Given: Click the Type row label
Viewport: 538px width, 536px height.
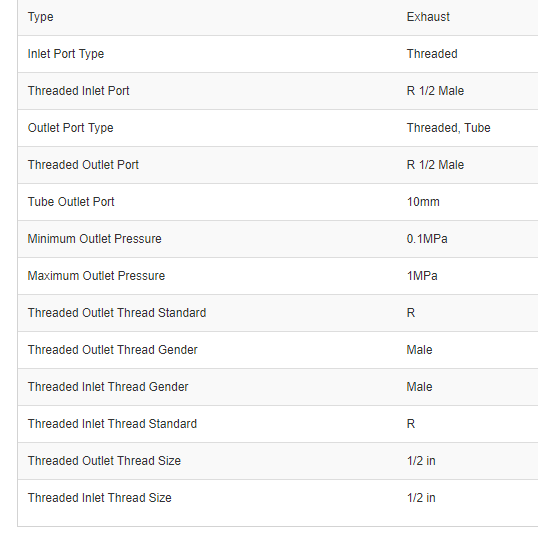Looking at the screenshot, I should pyautogui.click(x=40, y=17).
